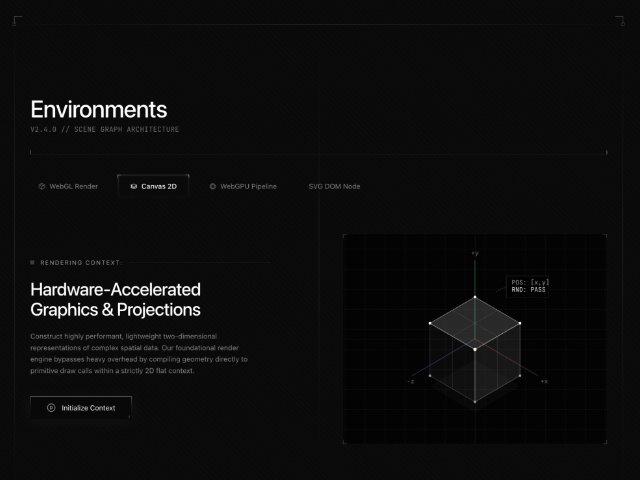Click the WebGL Render cube icon
This screenshot has width=640, height=480.
41,186
